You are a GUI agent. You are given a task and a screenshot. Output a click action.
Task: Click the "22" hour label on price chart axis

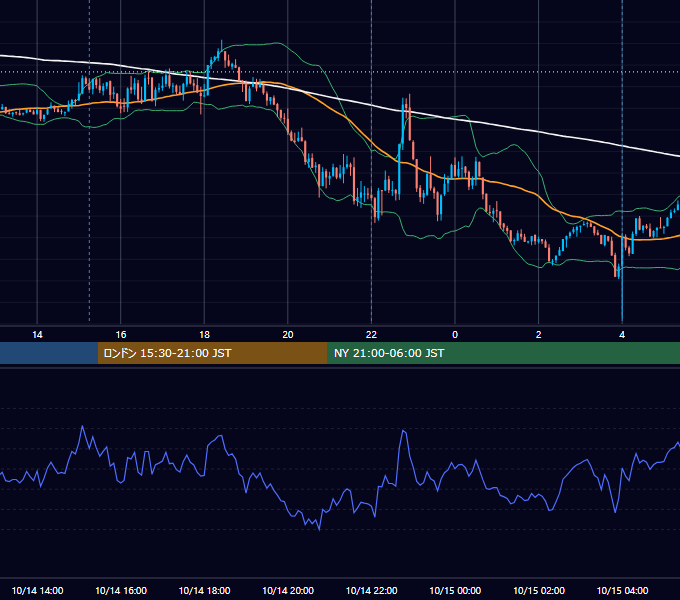372,335
